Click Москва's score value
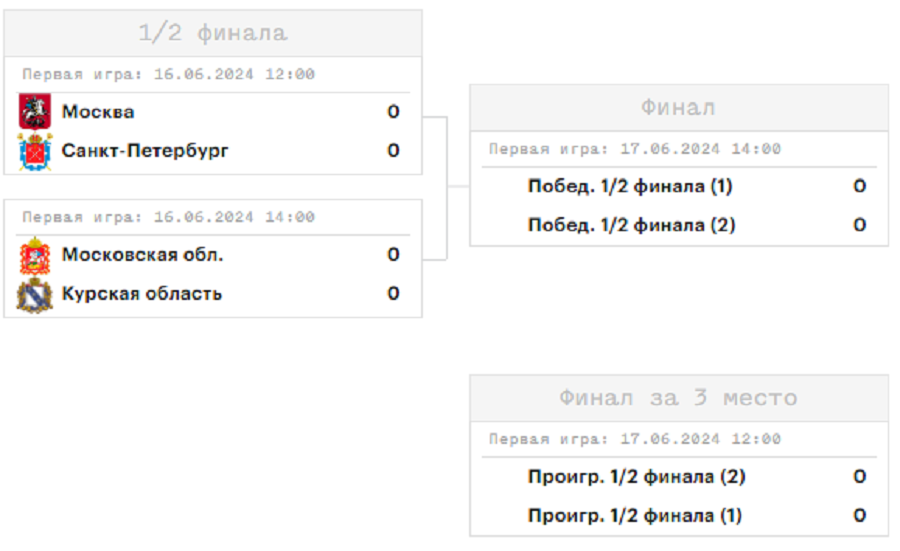The height and width of the screenshot is (551, 900). tap(393, 112)
